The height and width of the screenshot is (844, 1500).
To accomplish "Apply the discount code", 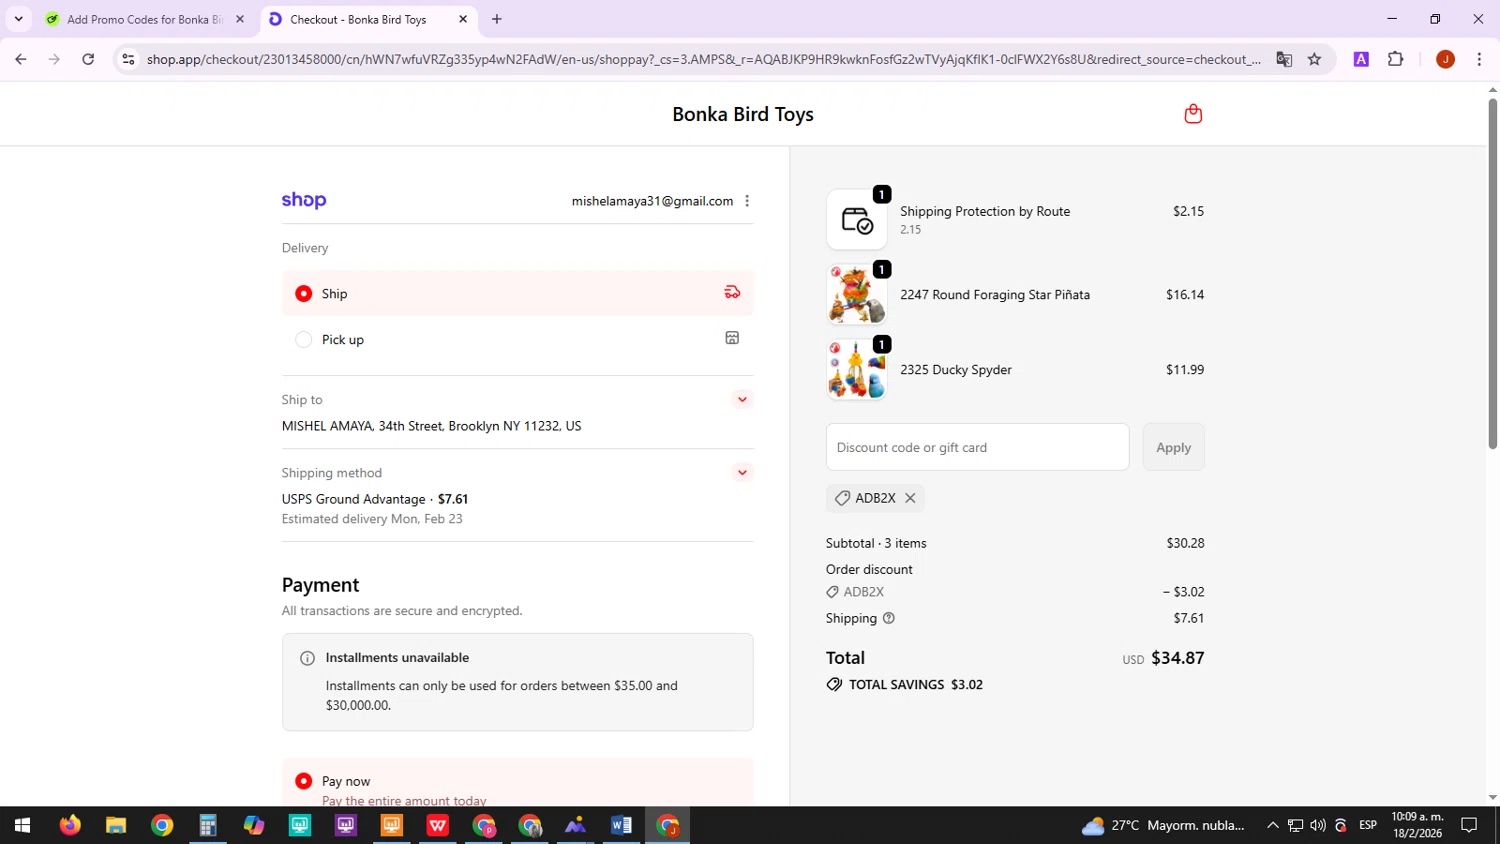I will click(1173, 447).
